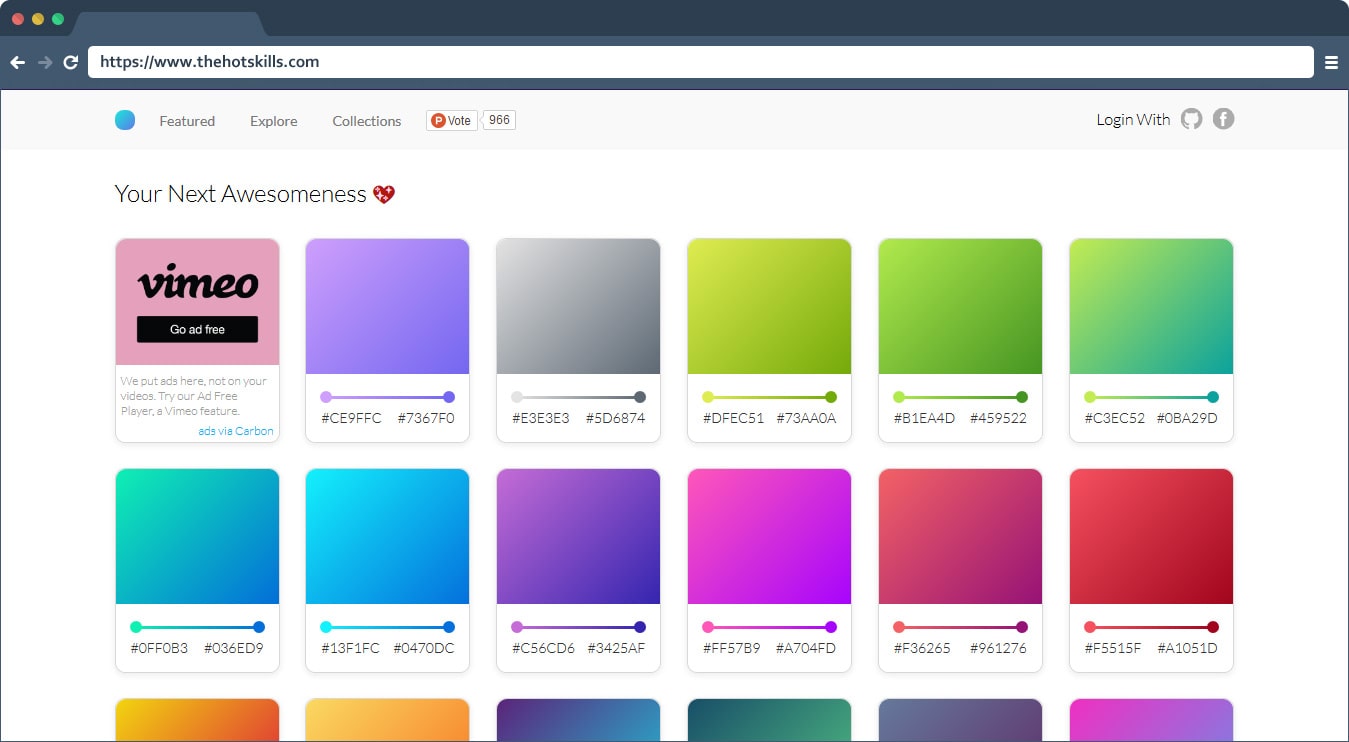Copy hex code #C3EC52

point(1115,418)
